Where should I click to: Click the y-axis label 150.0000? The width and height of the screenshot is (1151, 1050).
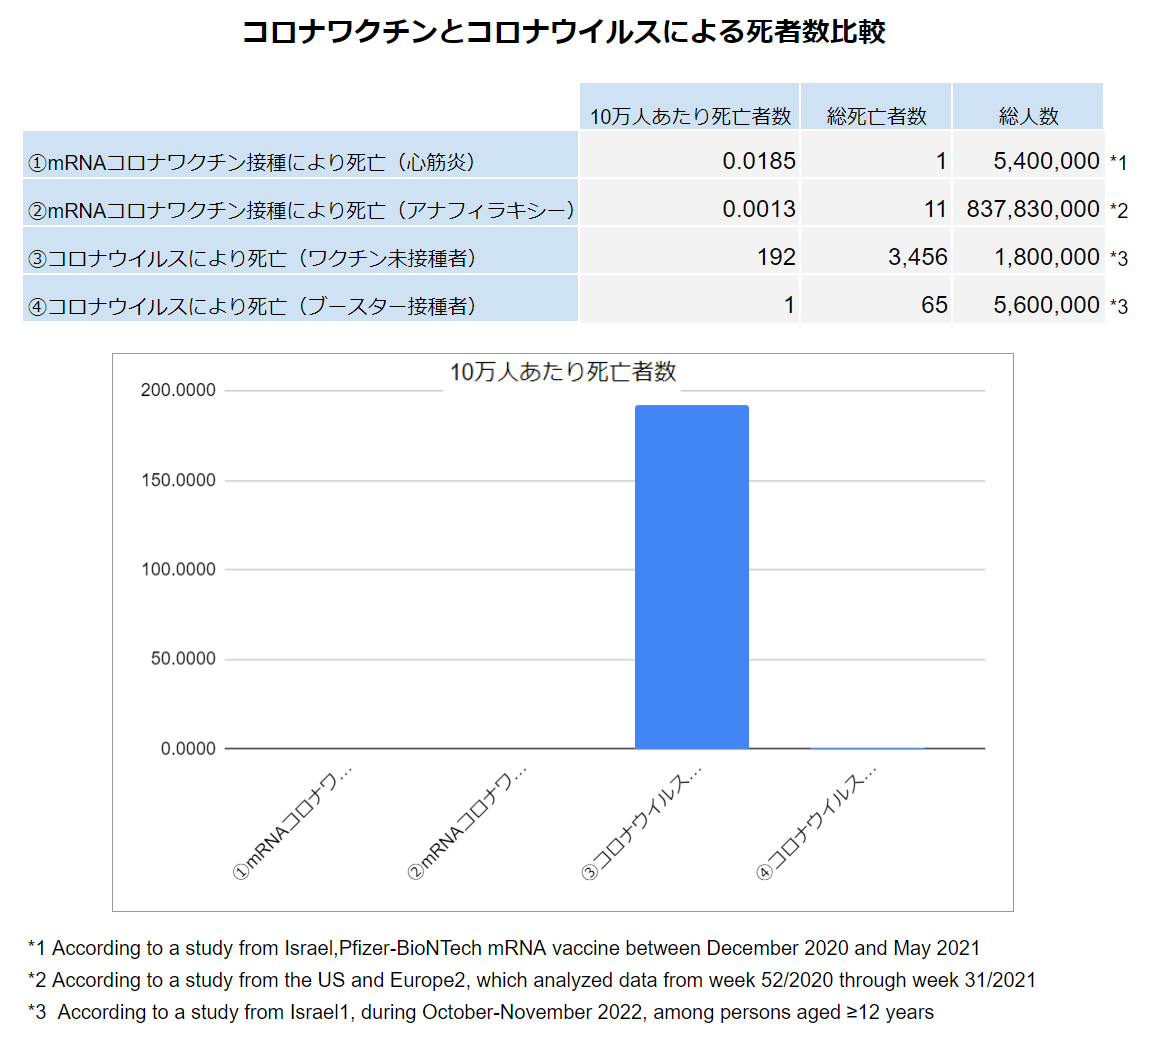coord(178,480)
